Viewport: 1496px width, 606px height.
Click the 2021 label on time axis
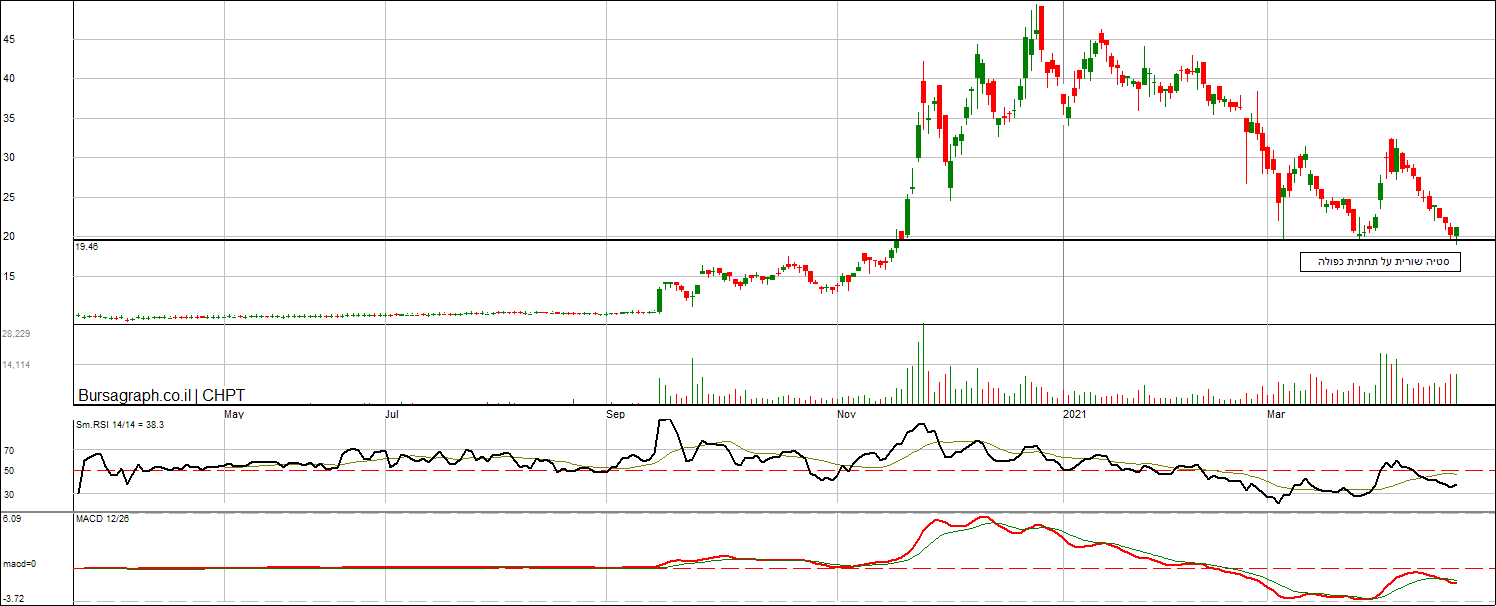click(1074, 413)
